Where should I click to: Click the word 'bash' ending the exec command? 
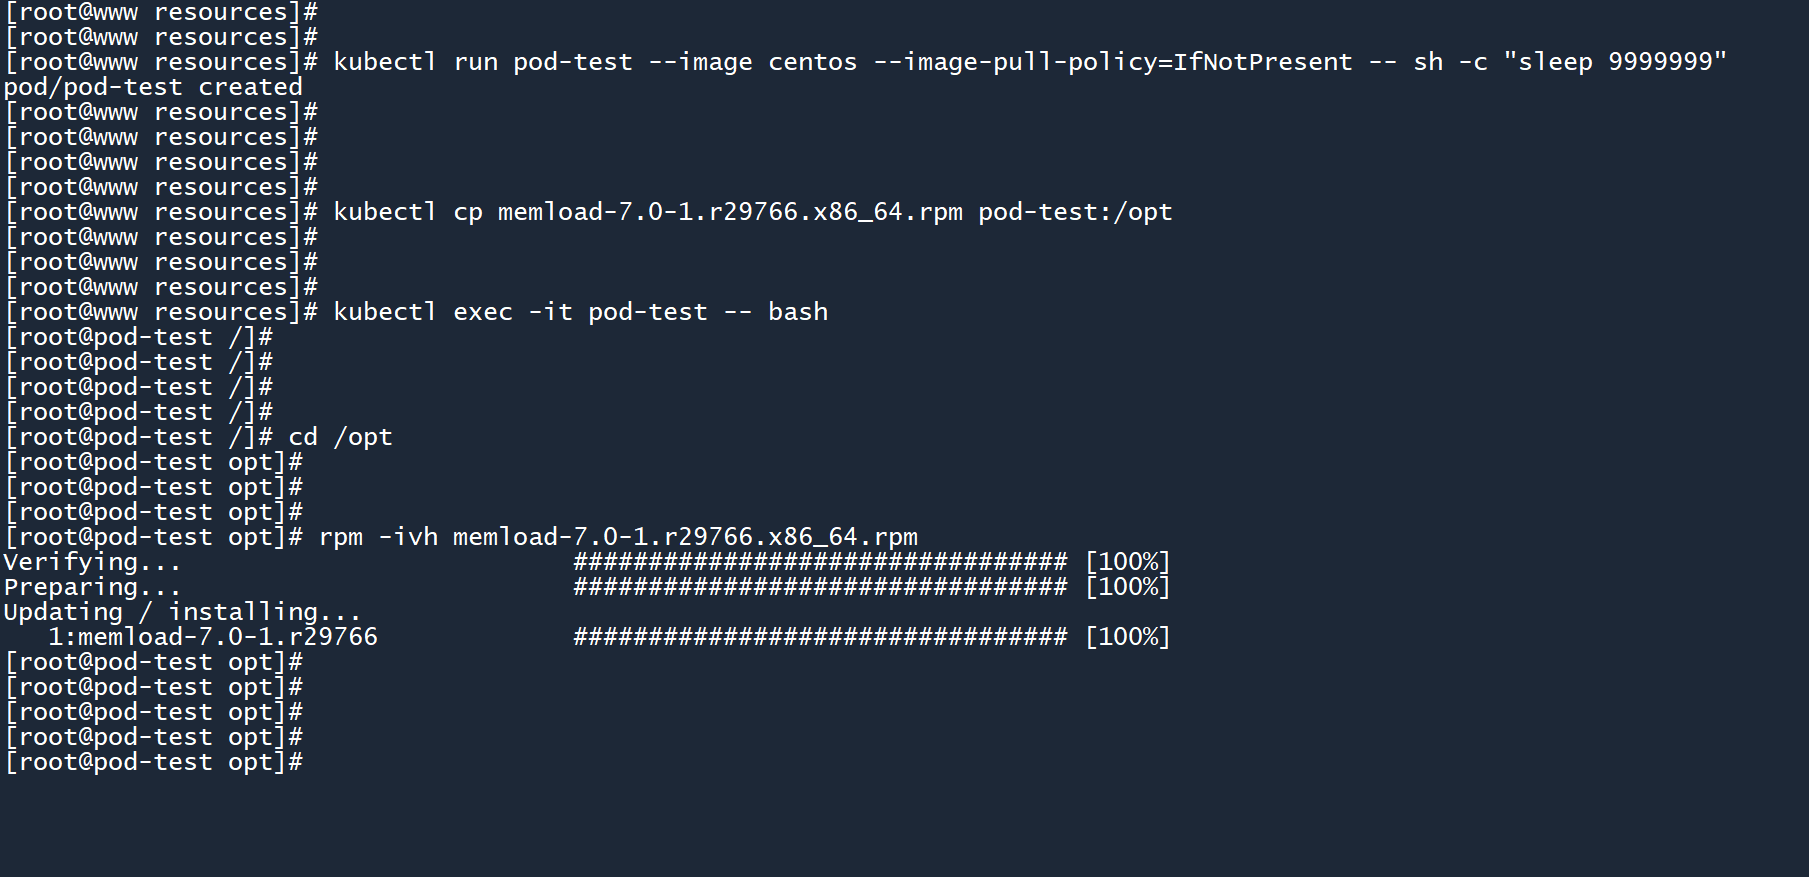(x=798, y=312)
